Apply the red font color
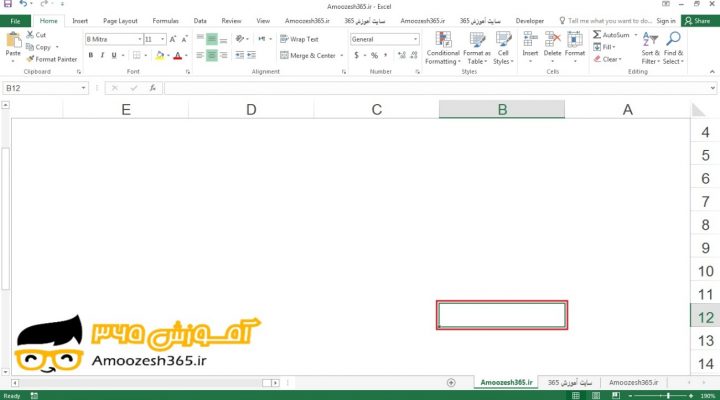Image resolution: width=720 pixels, height=400 pixels. [178, 55]
